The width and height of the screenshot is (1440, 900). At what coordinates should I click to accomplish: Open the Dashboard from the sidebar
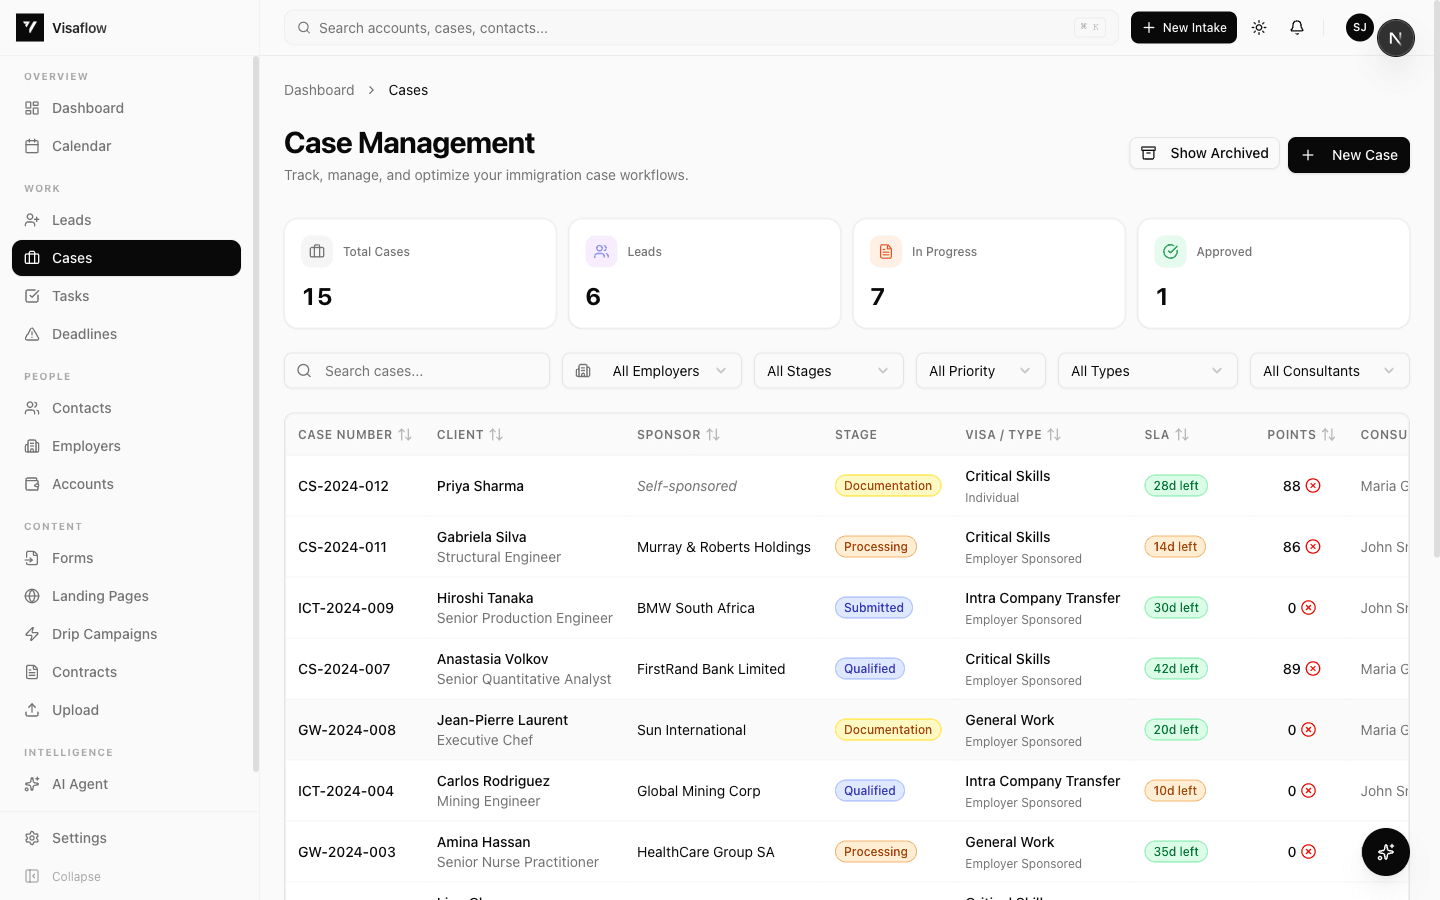click(x=87, y=107)
